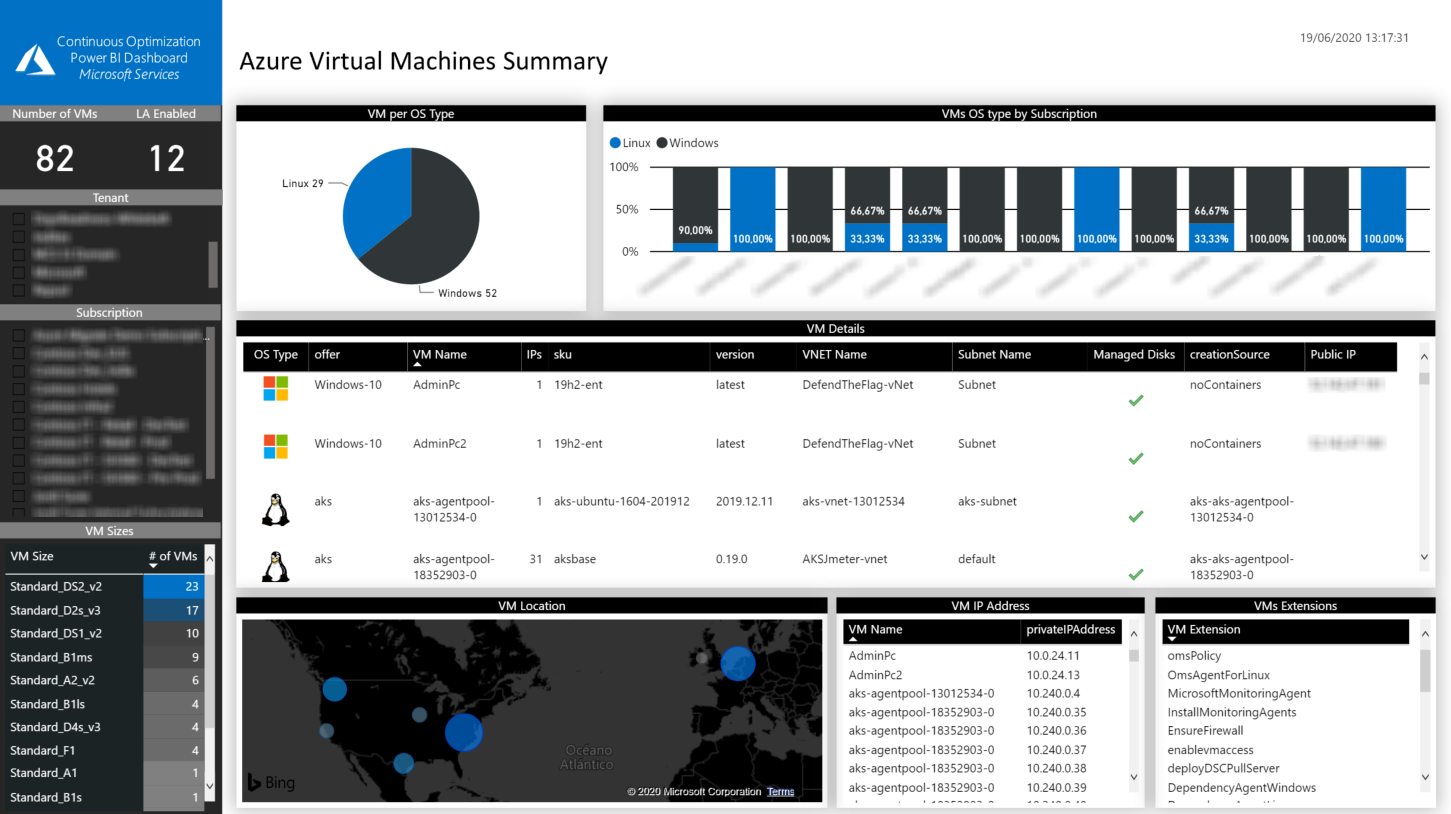The width and height of the screenshot is (1451, 814).
Task: Click the Managed Disks checkmark for aks-agentpool-13012534-0
Action: point(1135,517)
